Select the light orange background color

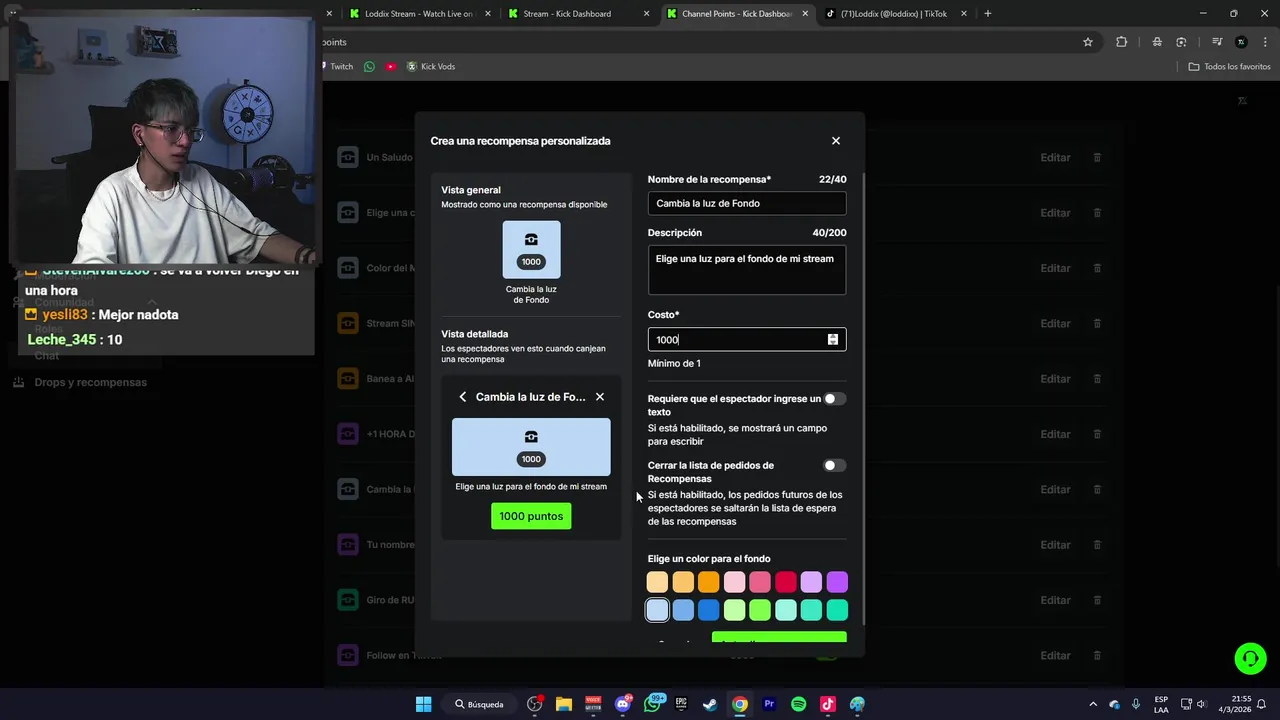[x=683, y=582]
